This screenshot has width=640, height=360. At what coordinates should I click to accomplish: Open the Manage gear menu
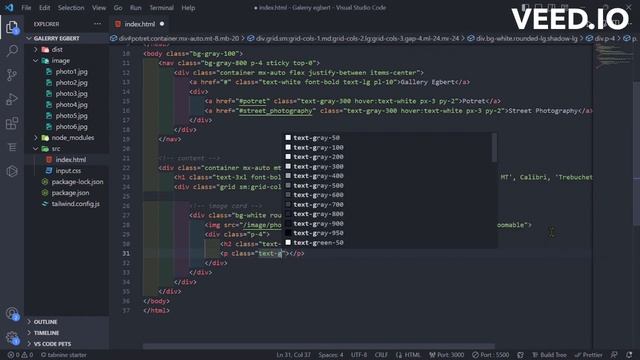tap(12, 338)
